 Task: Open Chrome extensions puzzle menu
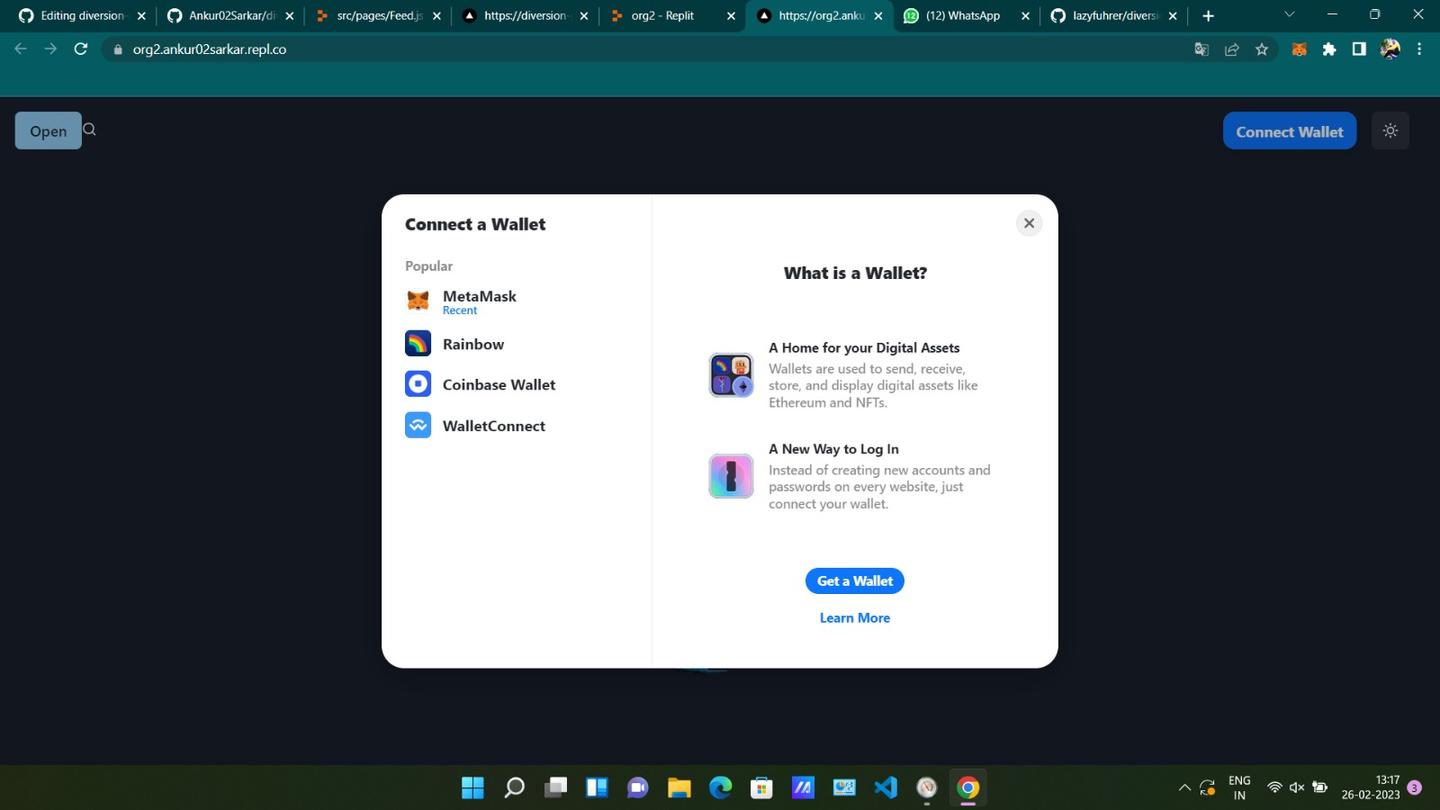pos(1329,49)
